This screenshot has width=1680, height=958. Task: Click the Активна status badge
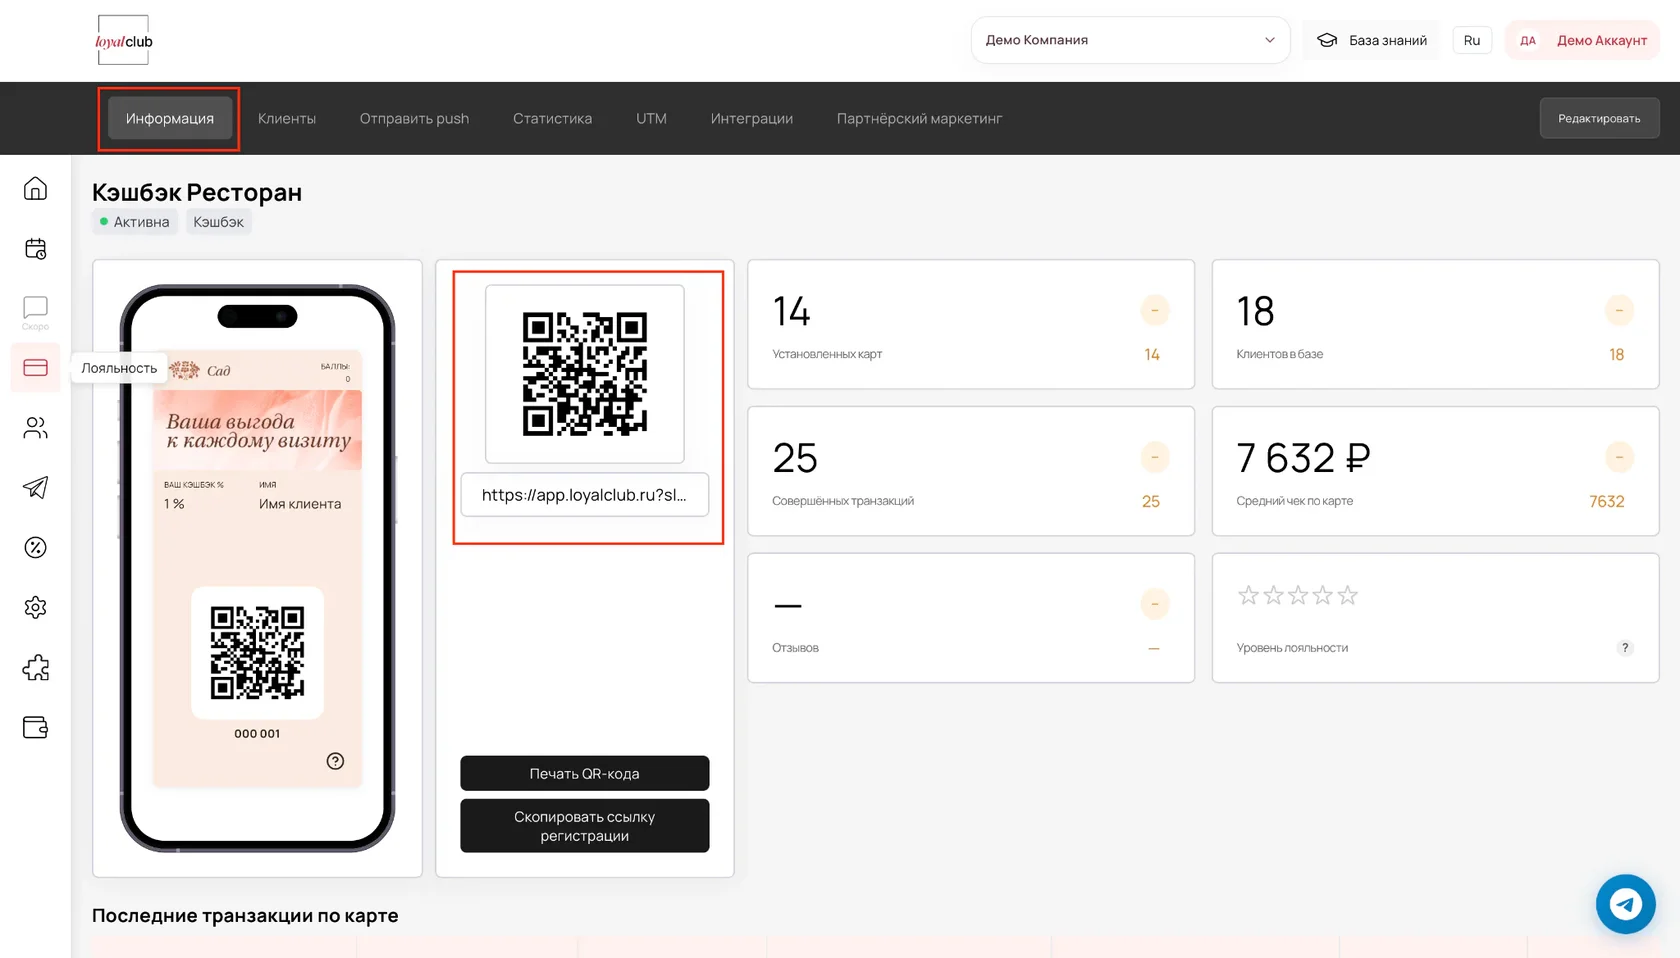point(135,222)
